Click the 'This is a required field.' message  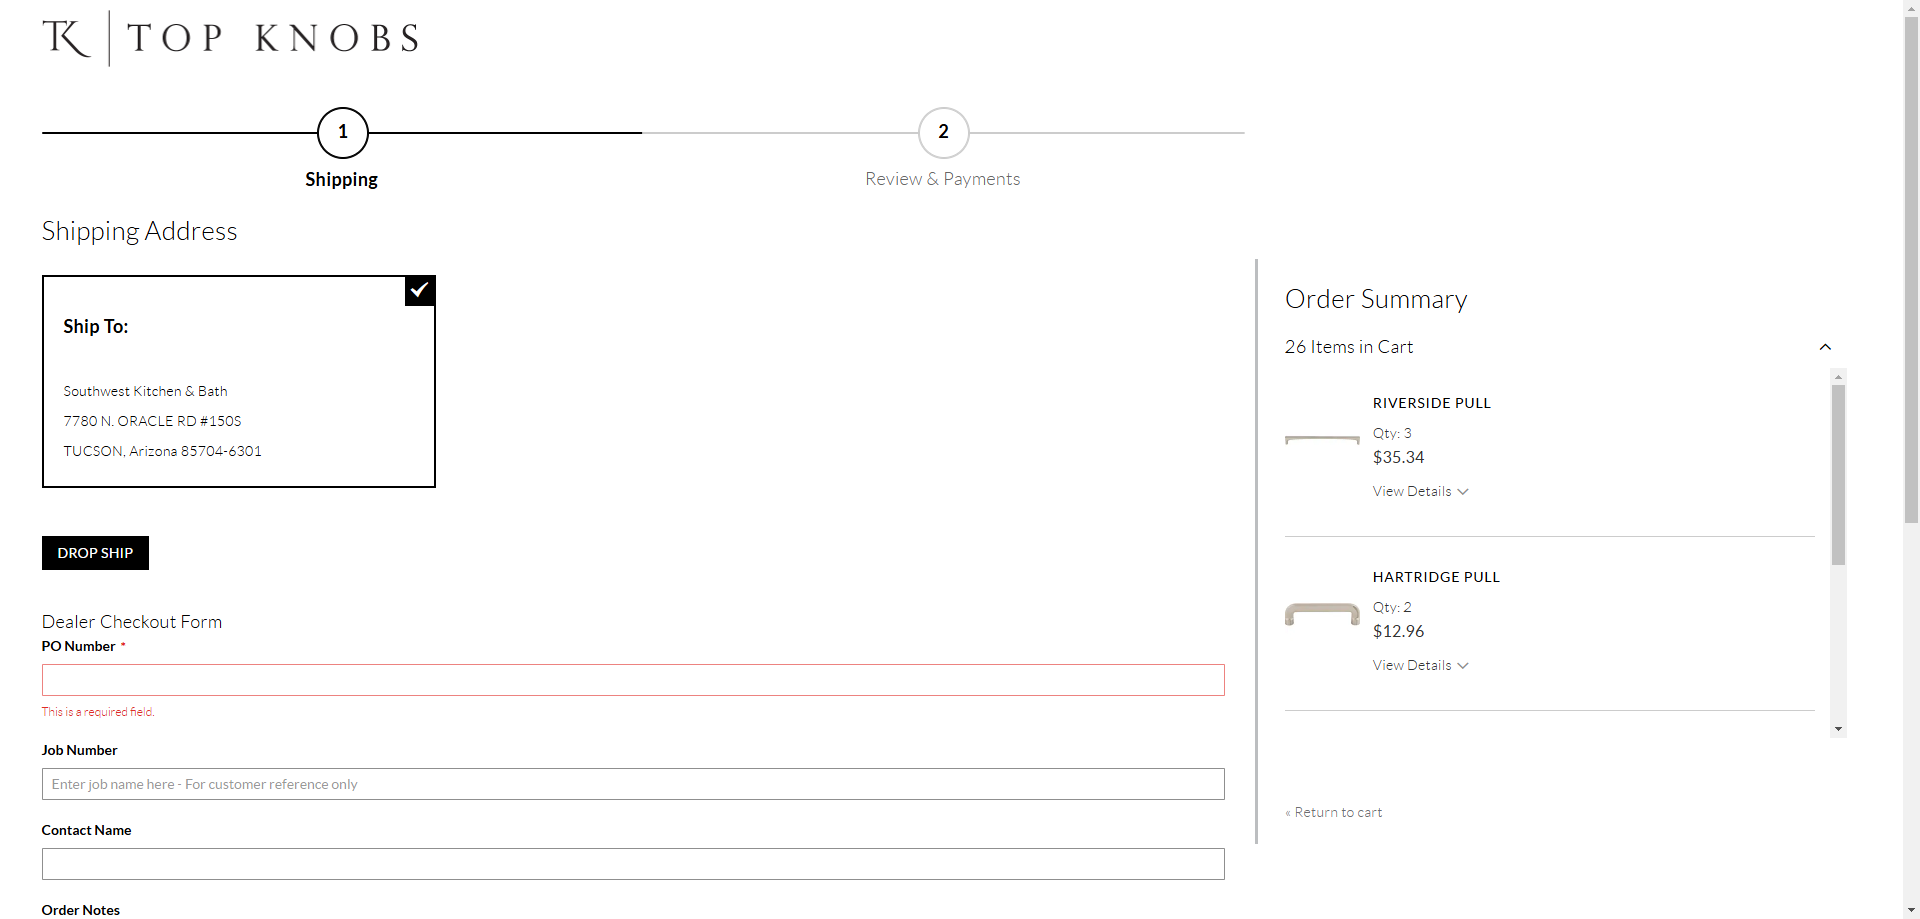tap(98, 712)
